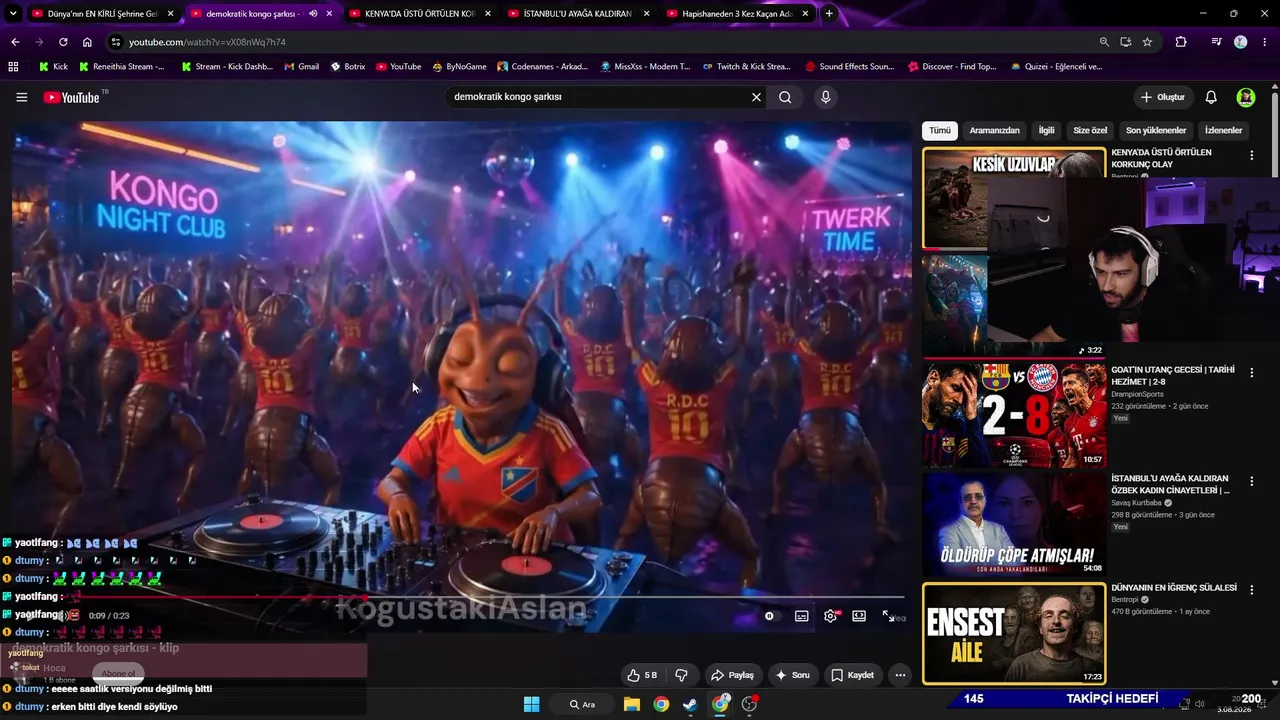Close the 'demokratik kongo şarkısı' tab

[329, 14]
